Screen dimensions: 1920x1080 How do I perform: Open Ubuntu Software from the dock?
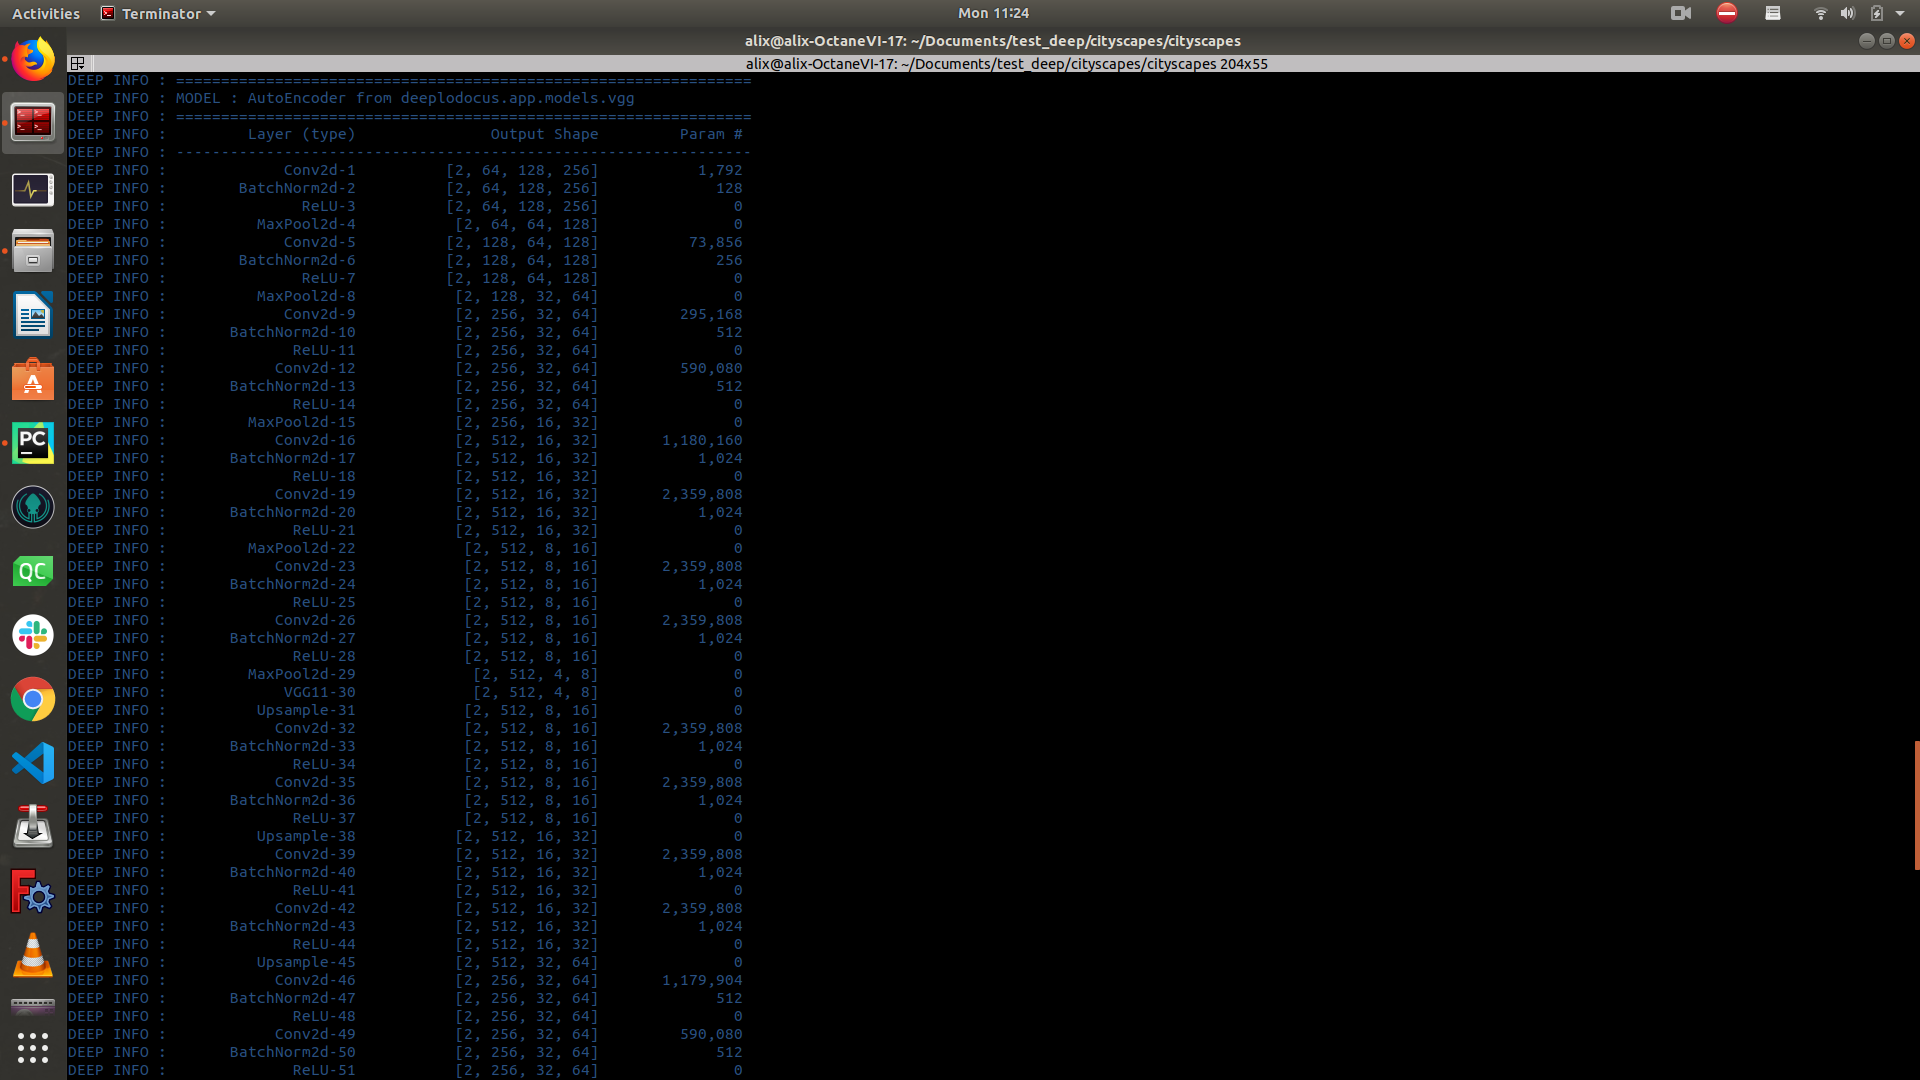click(33, 379)
